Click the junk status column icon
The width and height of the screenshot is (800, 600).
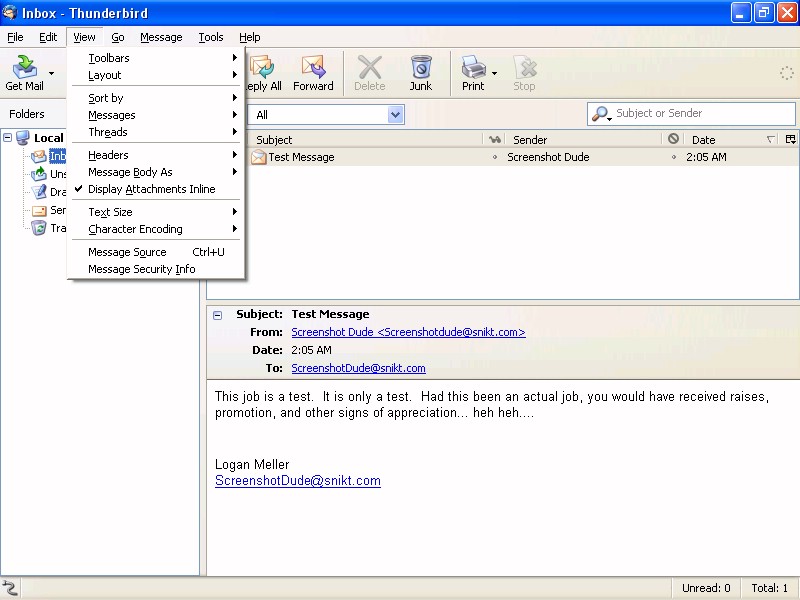click(x=673, y=139)
